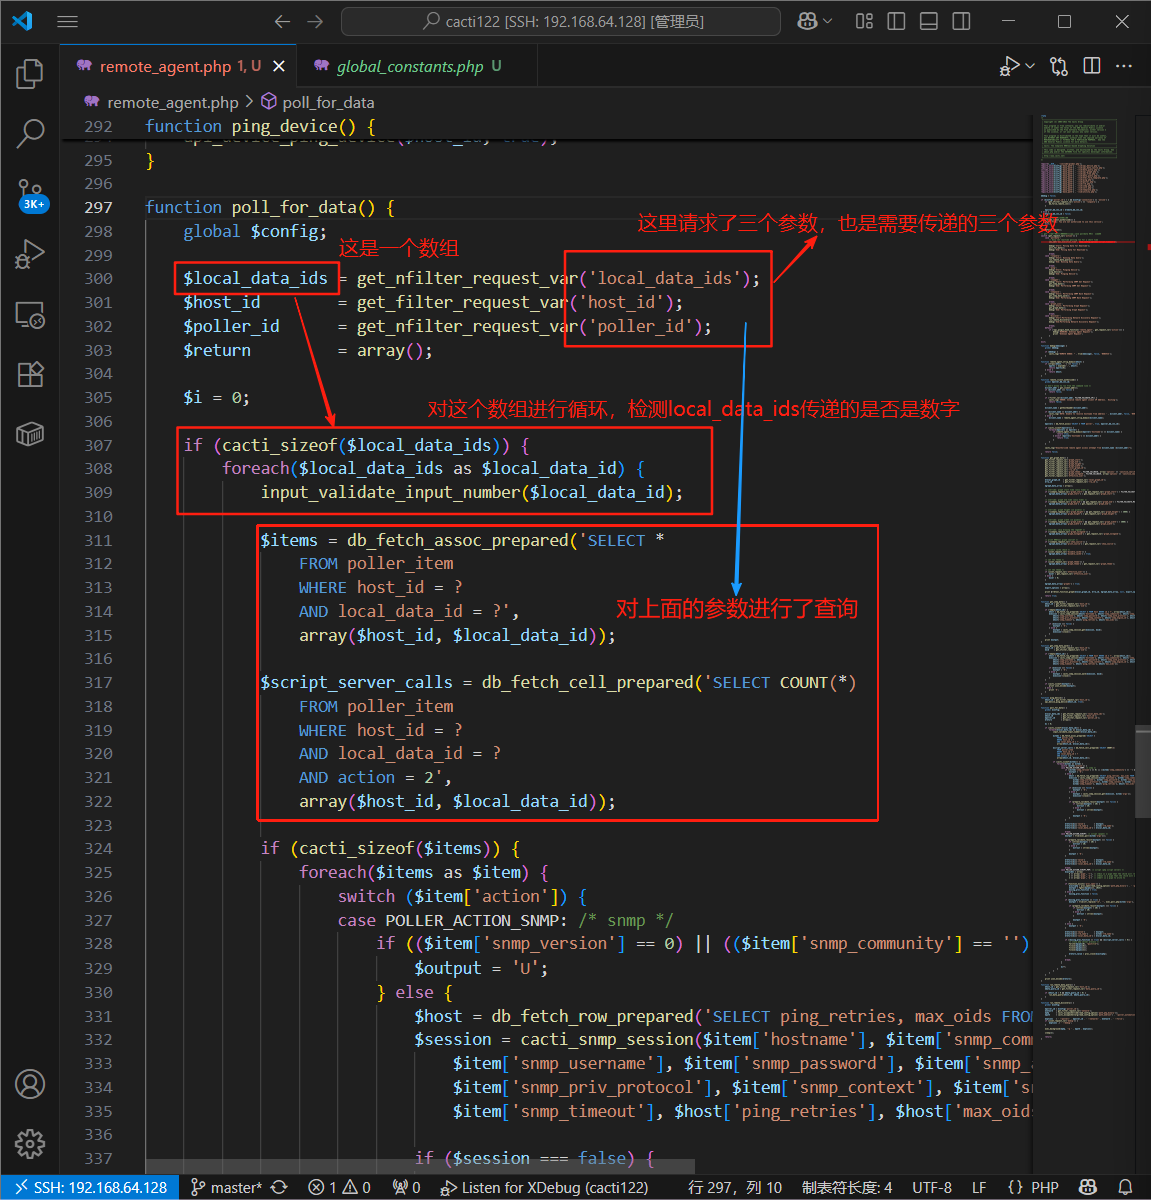Open remote_agent.php breadcrumb item

(x=162, y=102)
